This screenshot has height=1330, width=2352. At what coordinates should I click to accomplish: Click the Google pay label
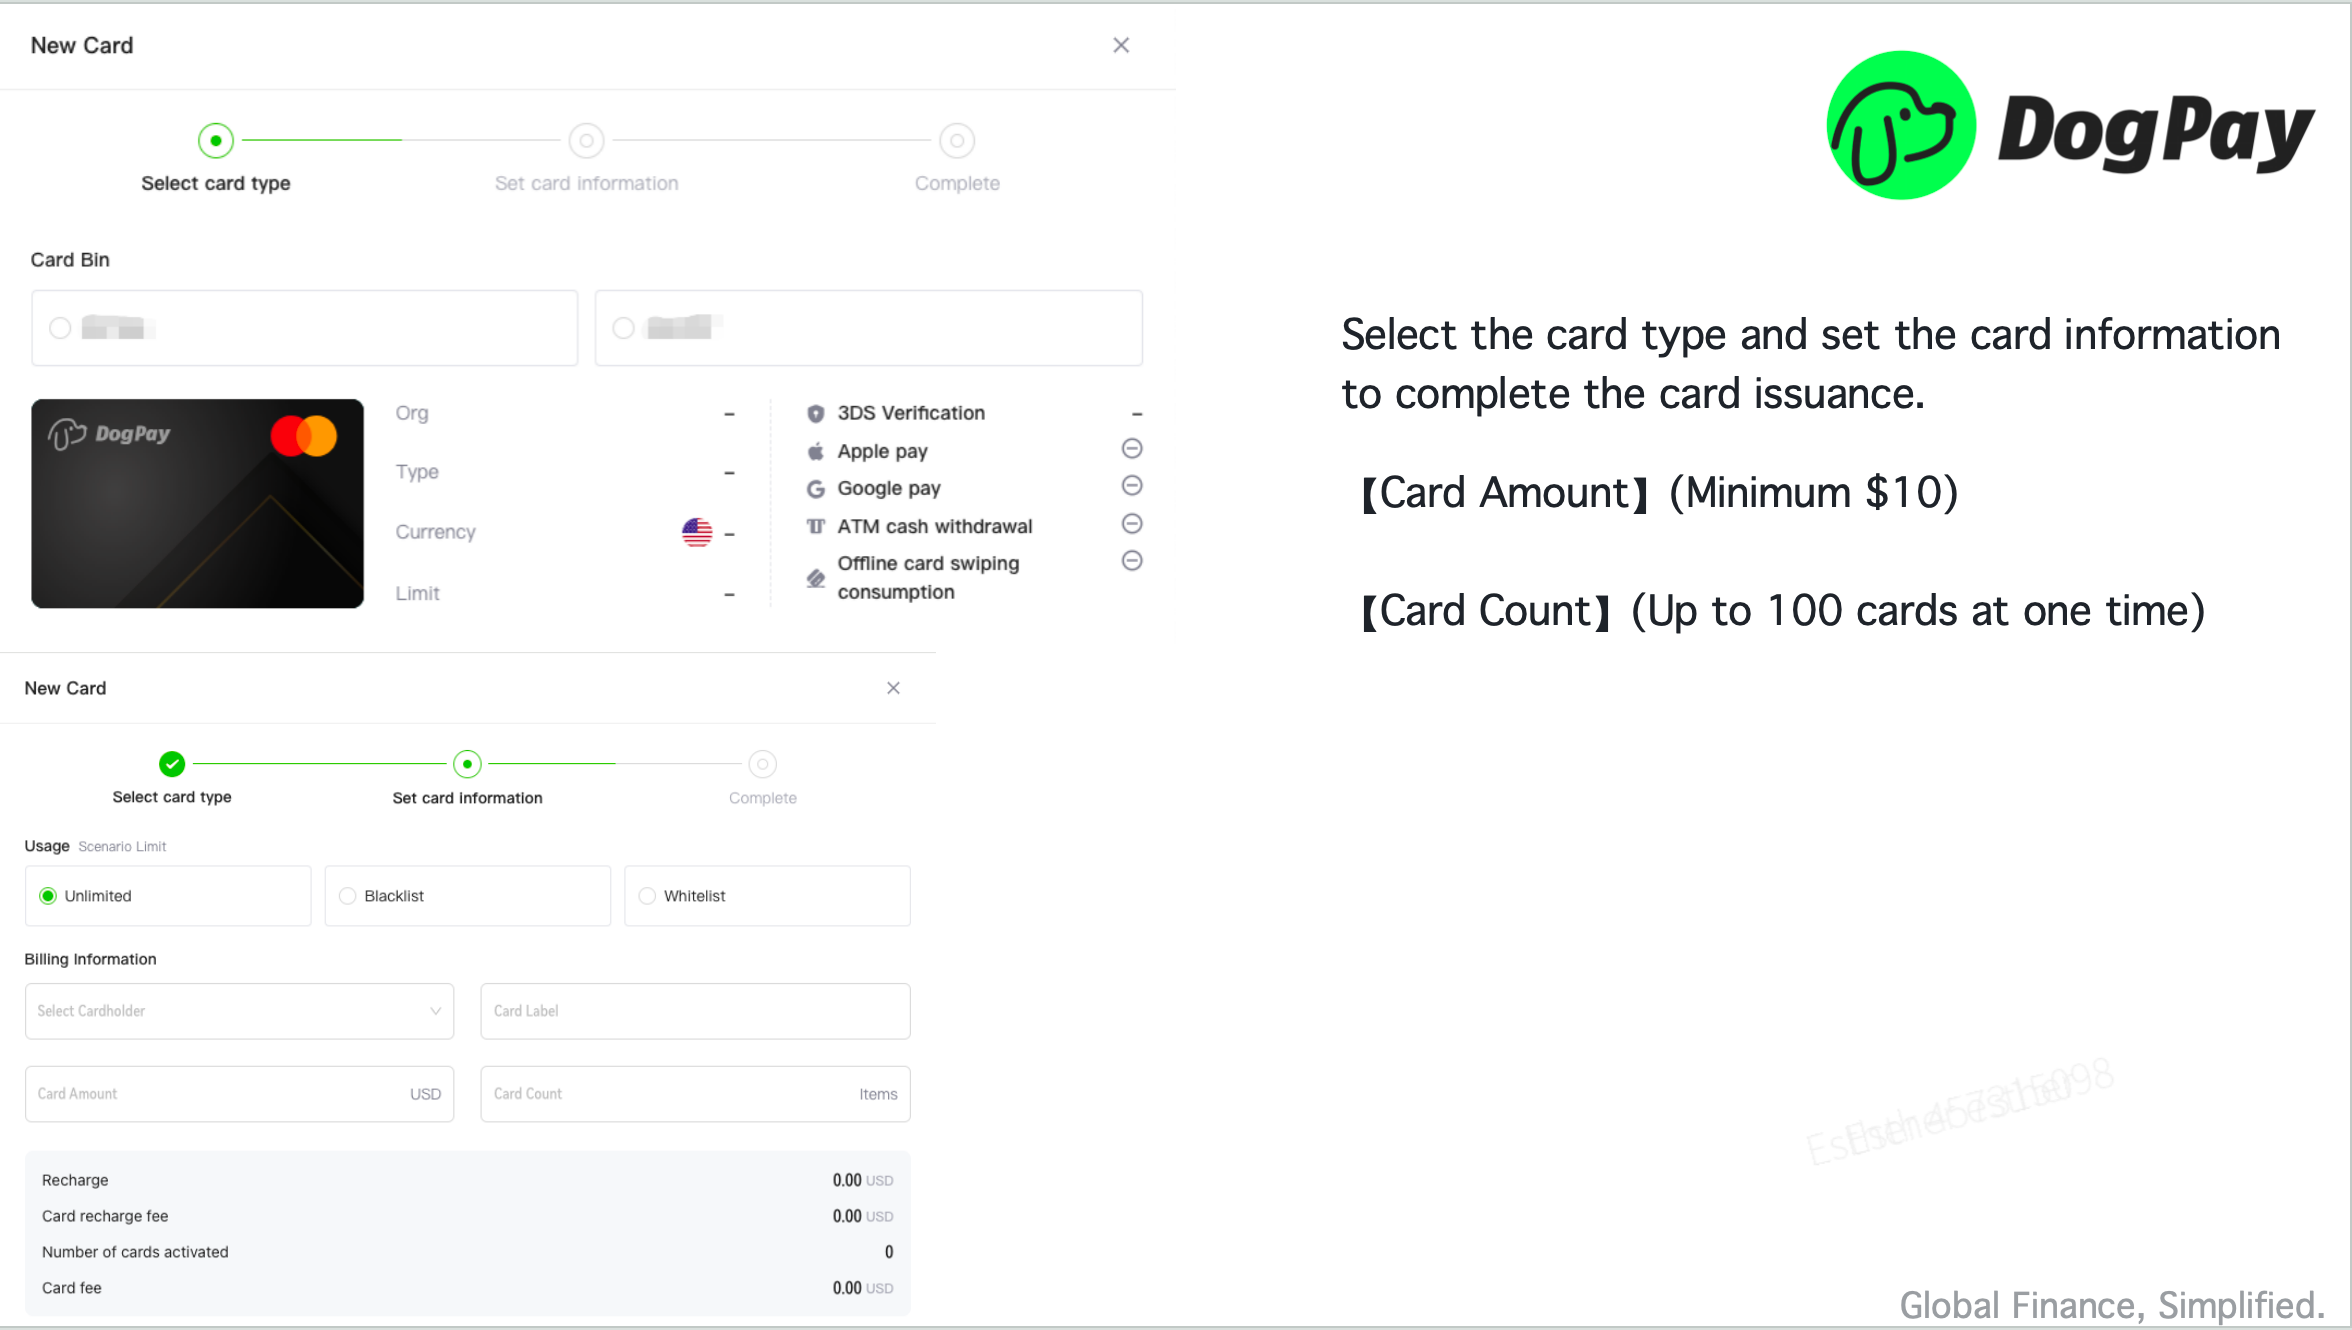(889, 489)
